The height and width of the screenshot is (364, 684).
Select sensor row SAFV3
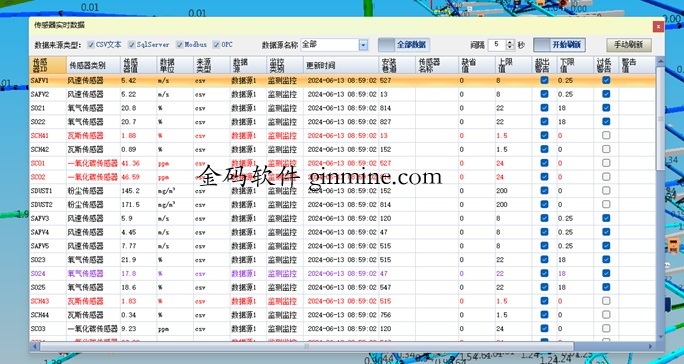[x=342, y=218]
